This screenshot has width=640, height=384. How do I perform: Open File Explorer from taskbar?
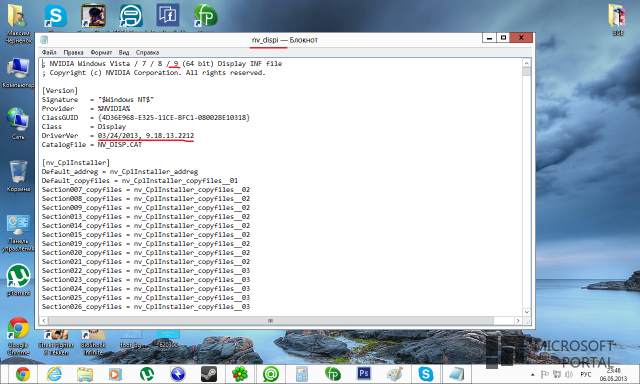(85, 374)
